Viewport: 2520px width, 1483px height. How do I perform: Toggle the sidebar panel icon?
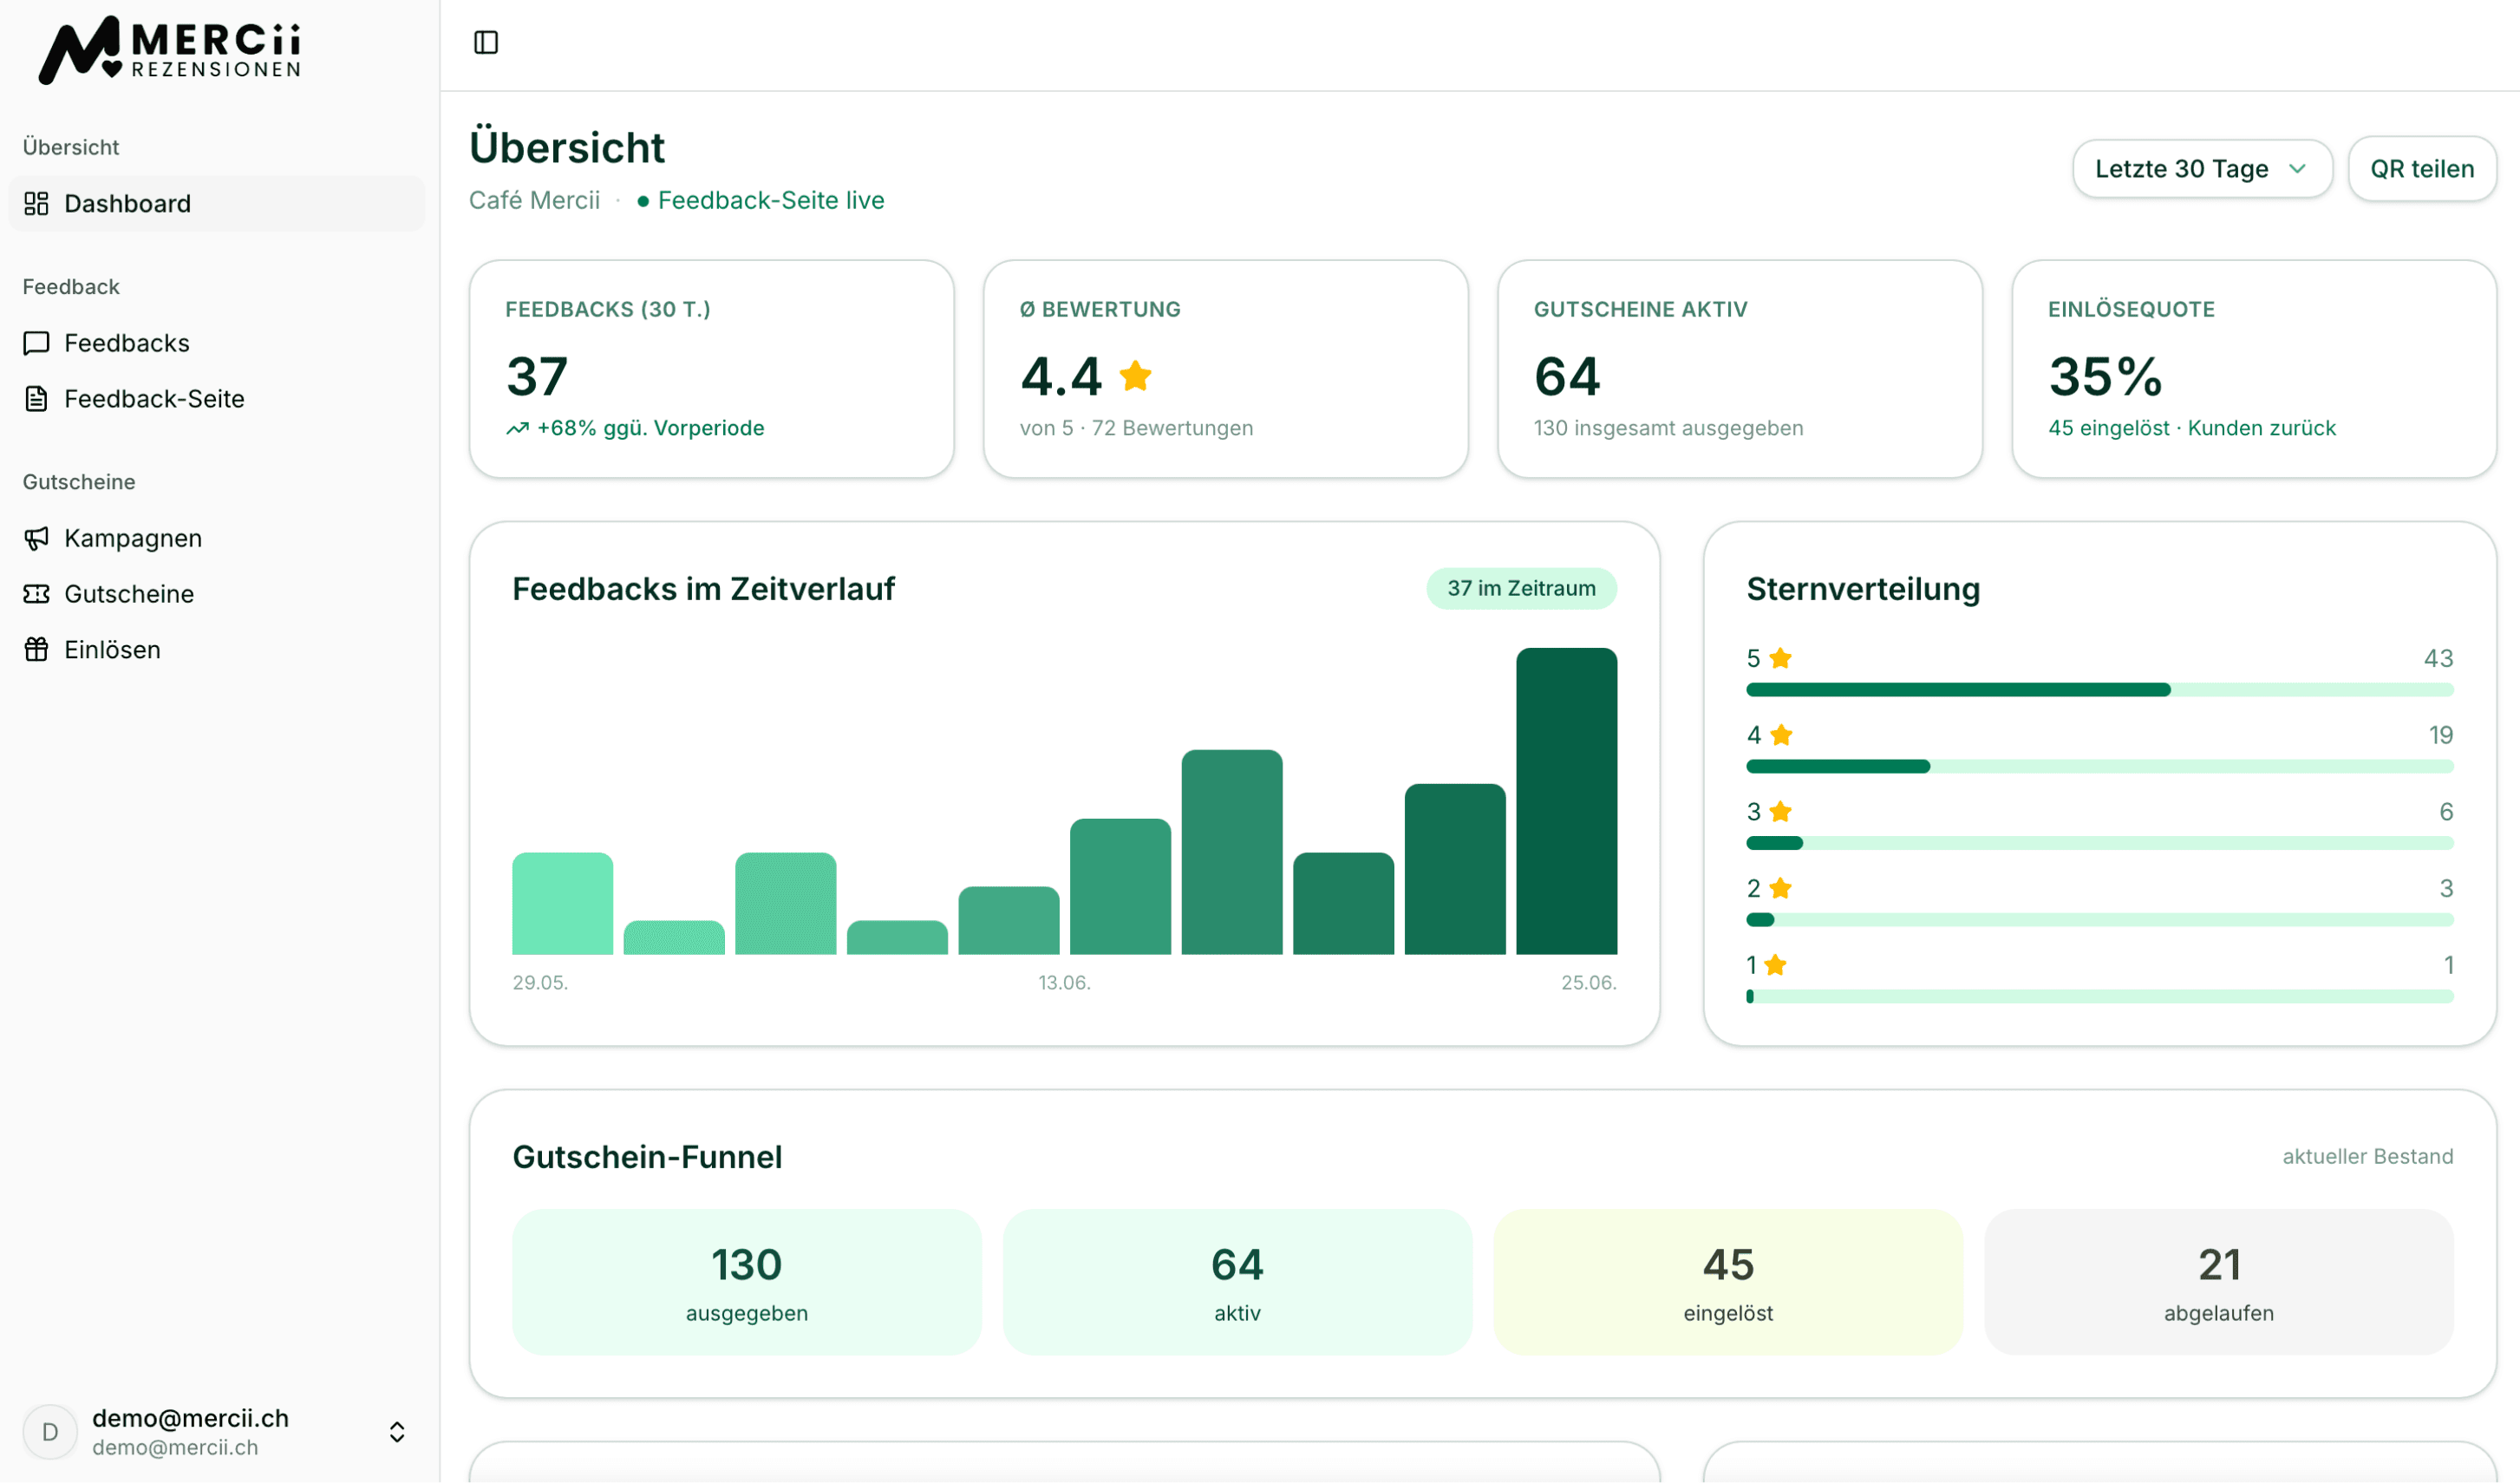(486, 42)
